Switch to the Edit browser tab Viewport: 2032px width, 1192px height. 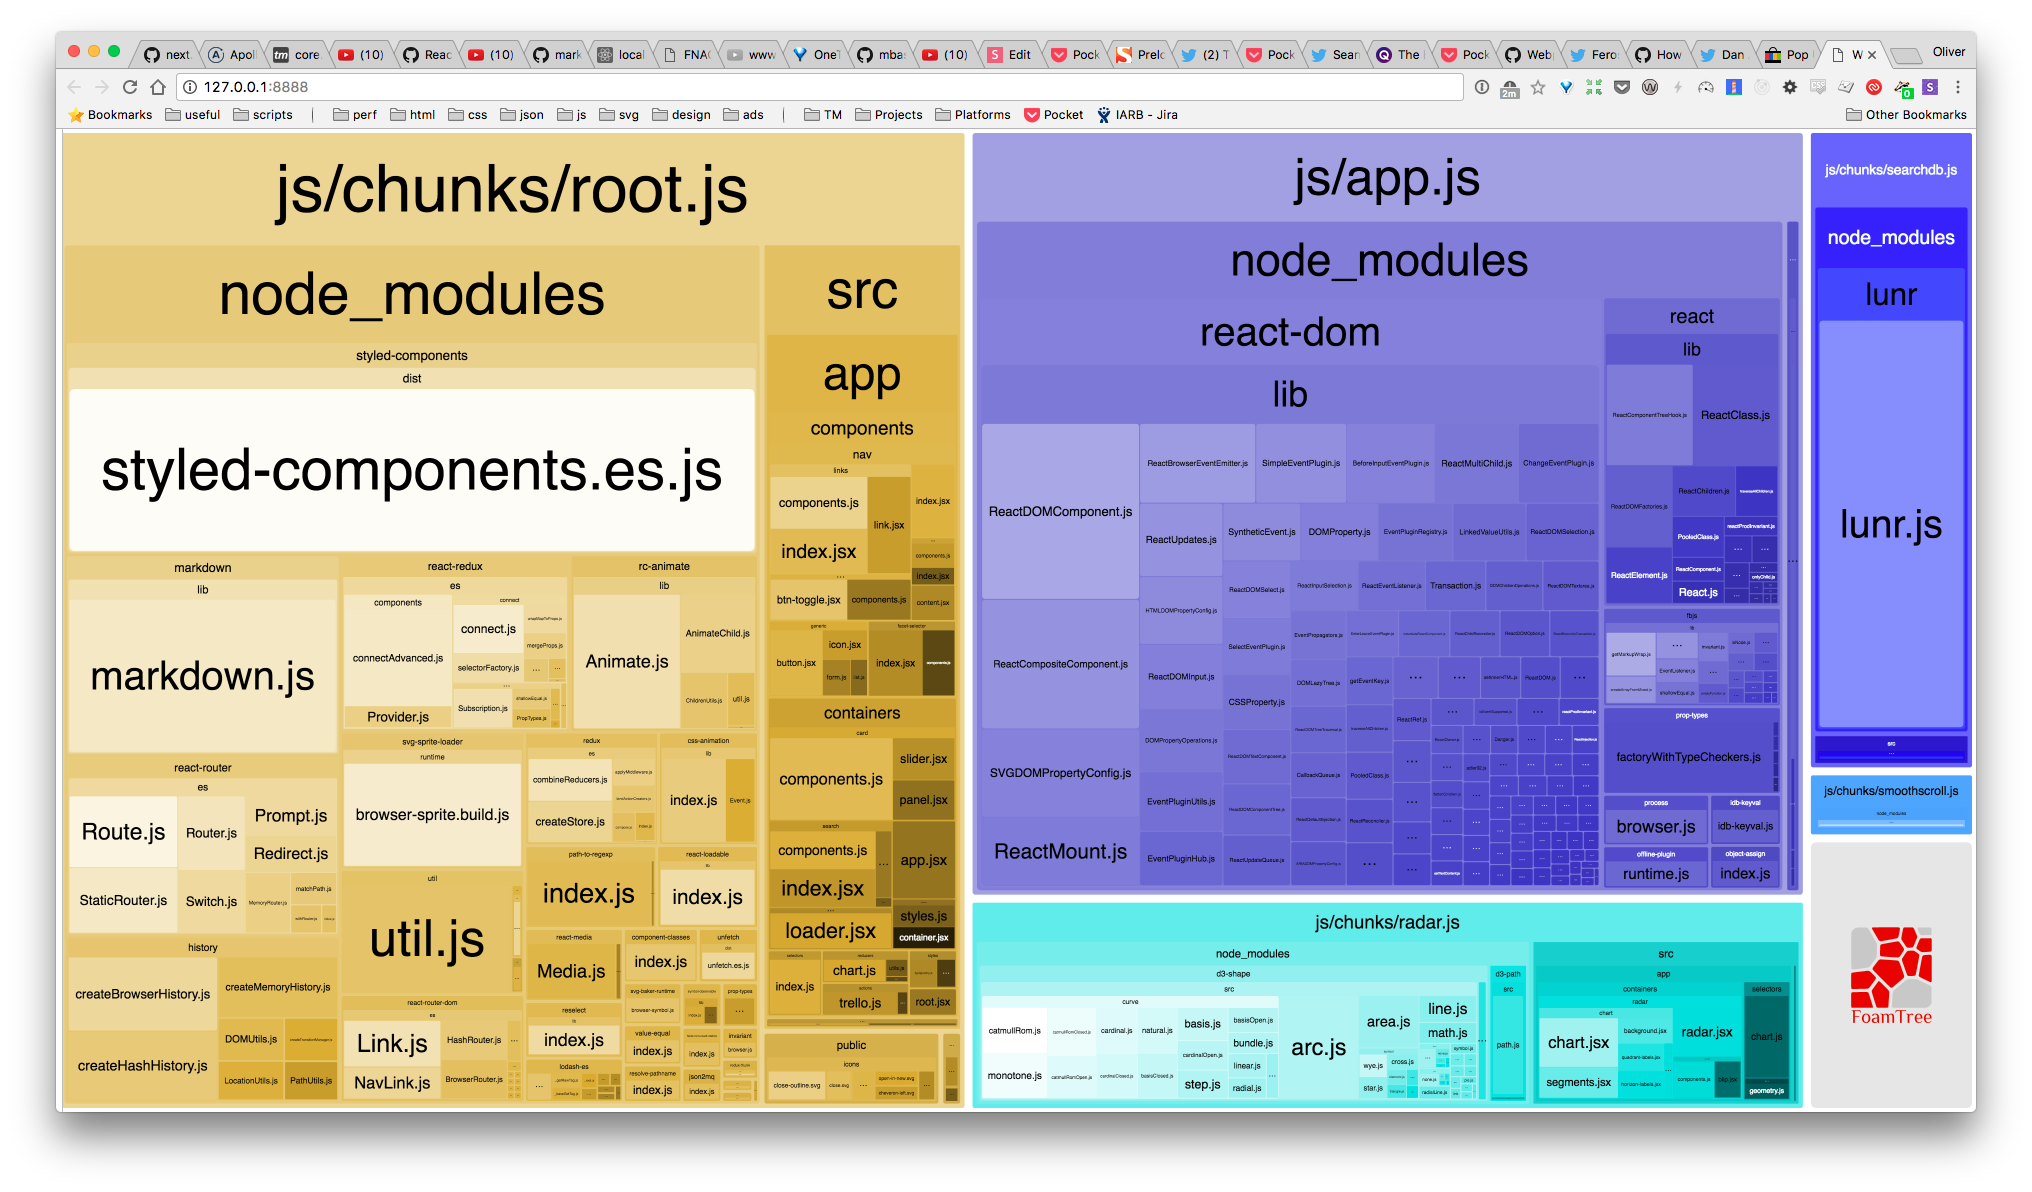pos(1010,55)
